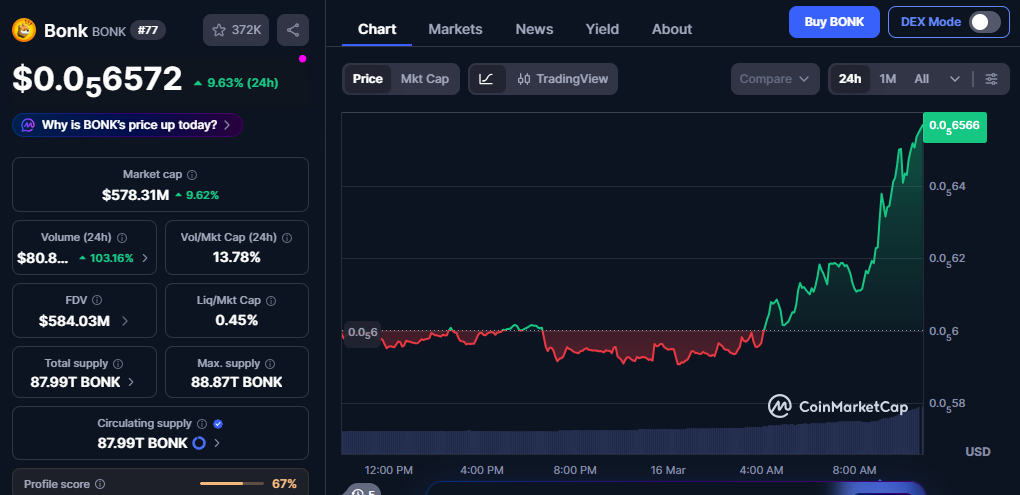The height and width of the screenshot is (495, 1020).
Task: Click the $0.0₅6572 current price
Action: pos(98,79)
